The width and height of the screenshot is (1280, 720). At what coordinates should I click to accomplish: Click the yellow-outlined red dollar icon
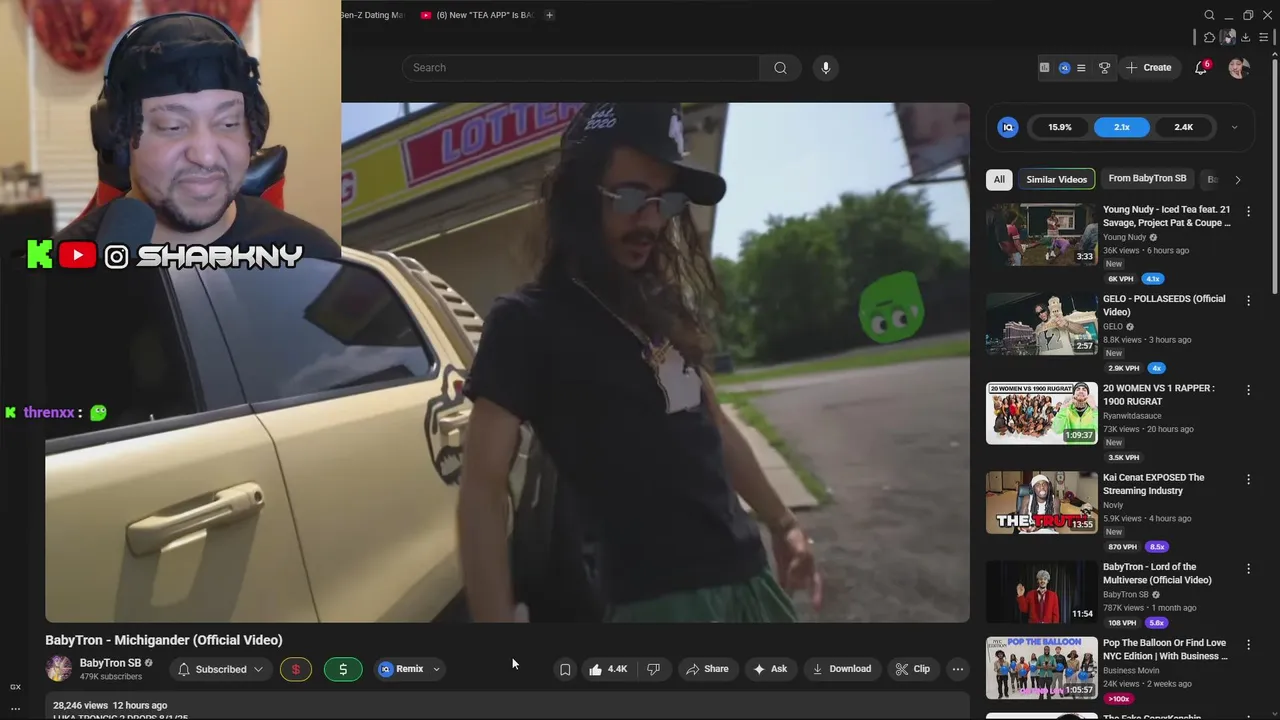pos(295,669)
